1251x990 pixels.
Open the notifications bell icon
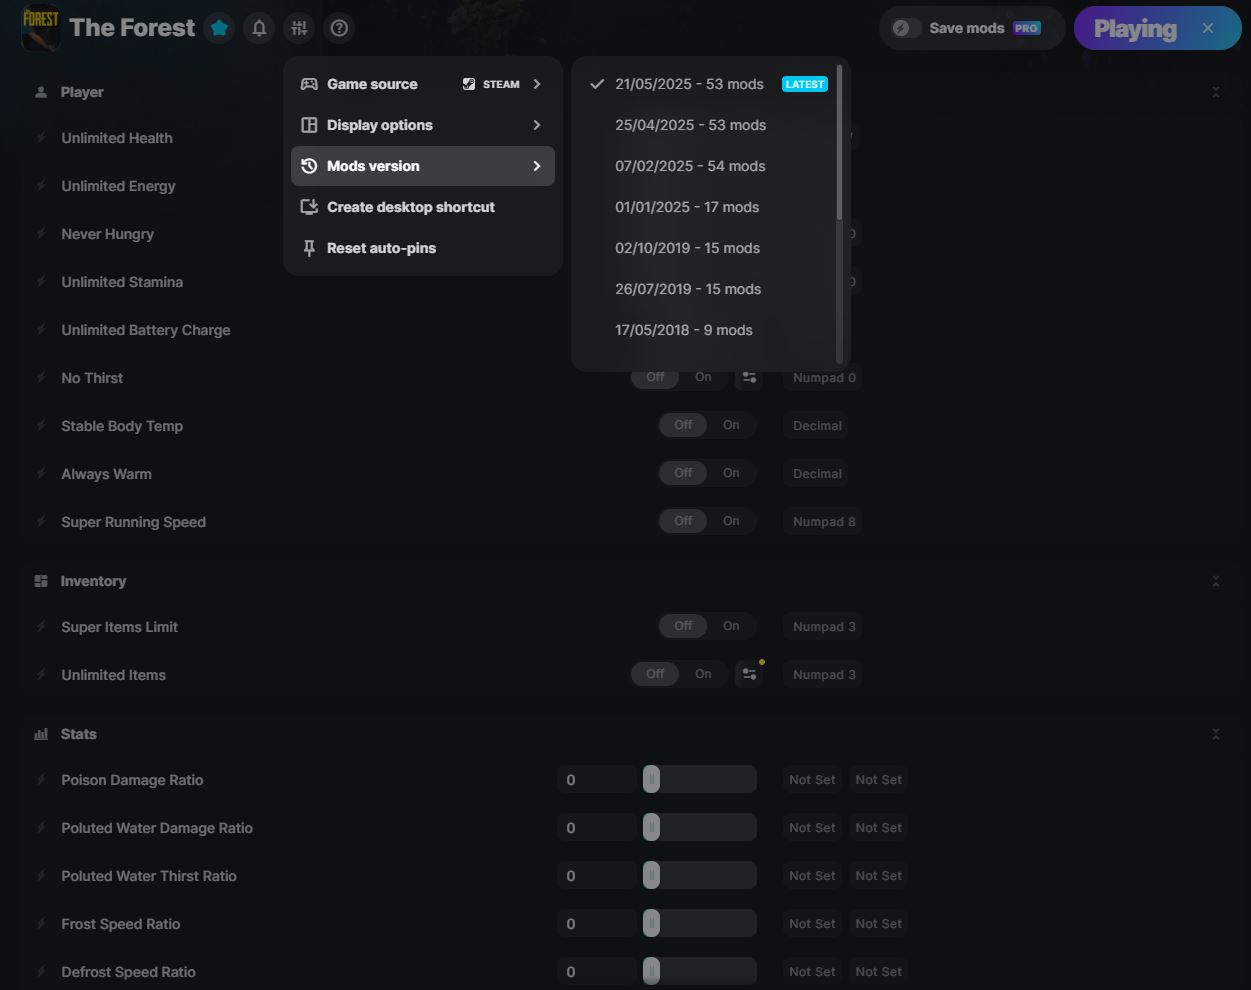pyautogui.click(x=259, y=28)
